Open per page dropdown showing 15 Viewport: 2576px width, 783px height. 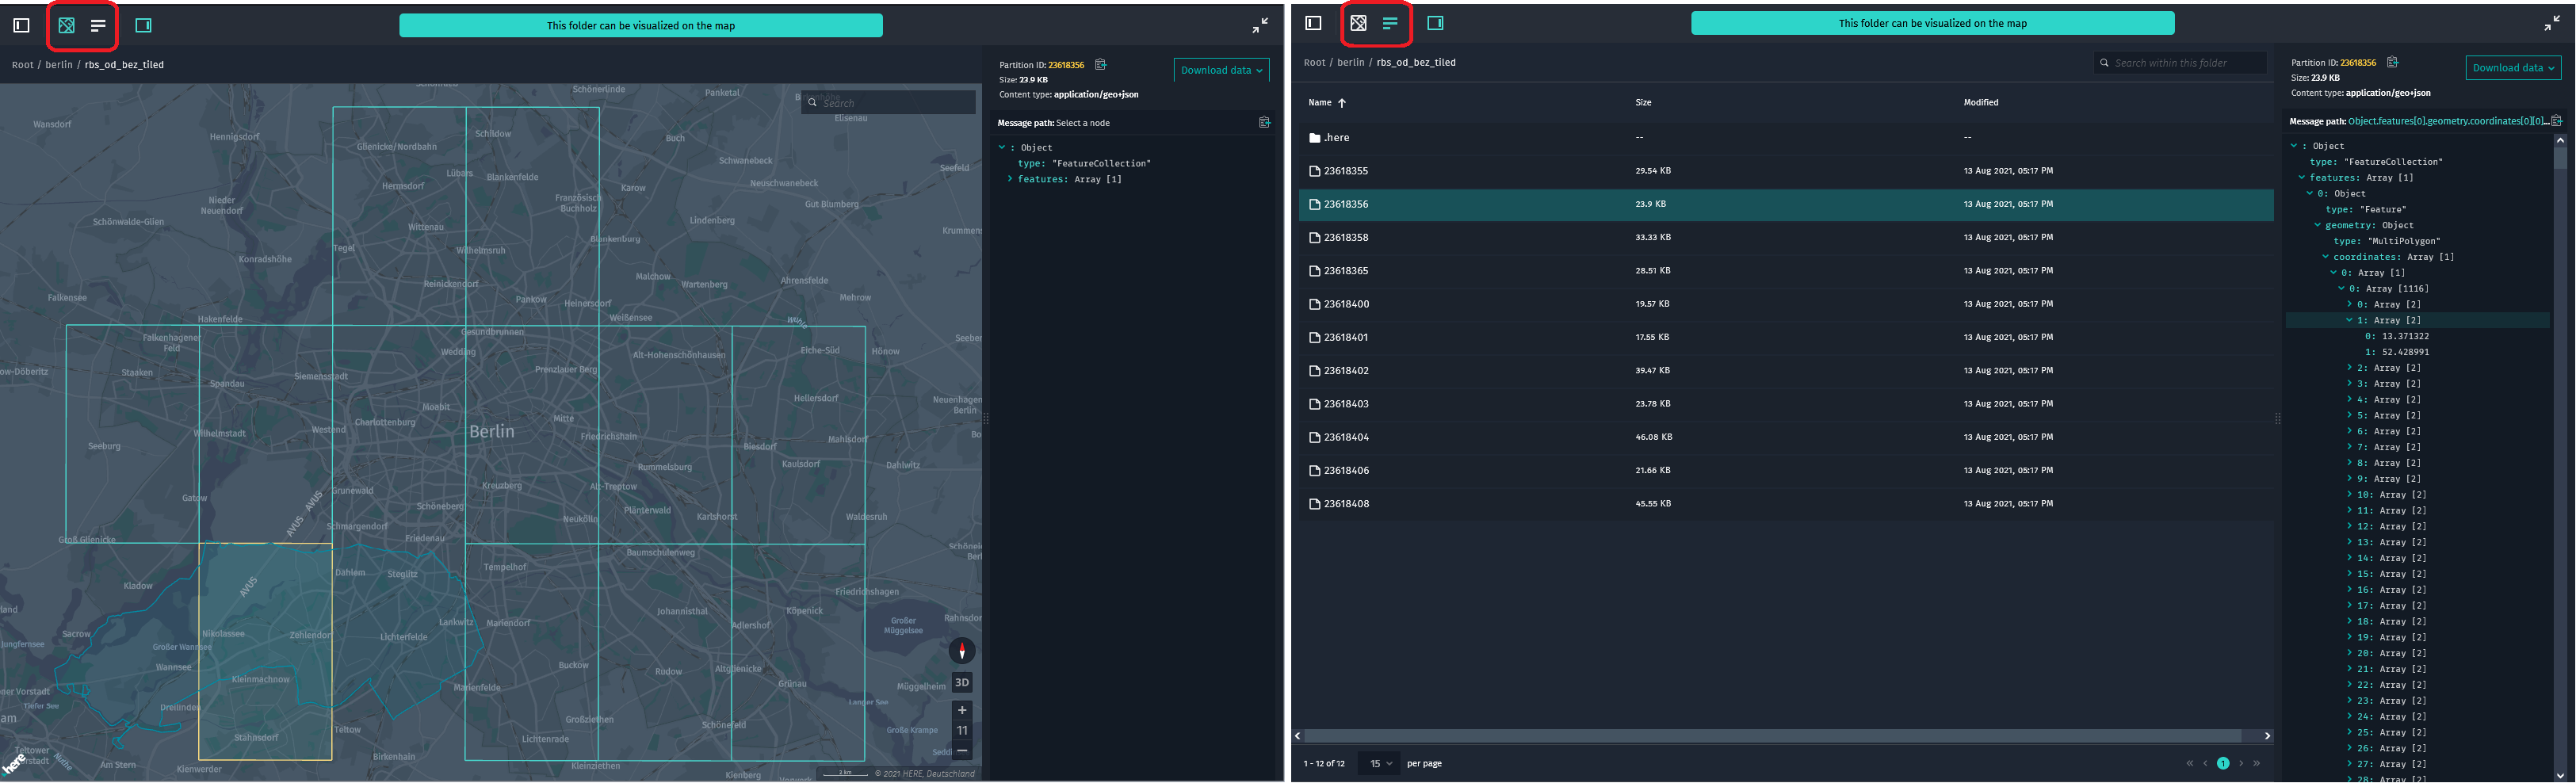tap(1380, 763)
